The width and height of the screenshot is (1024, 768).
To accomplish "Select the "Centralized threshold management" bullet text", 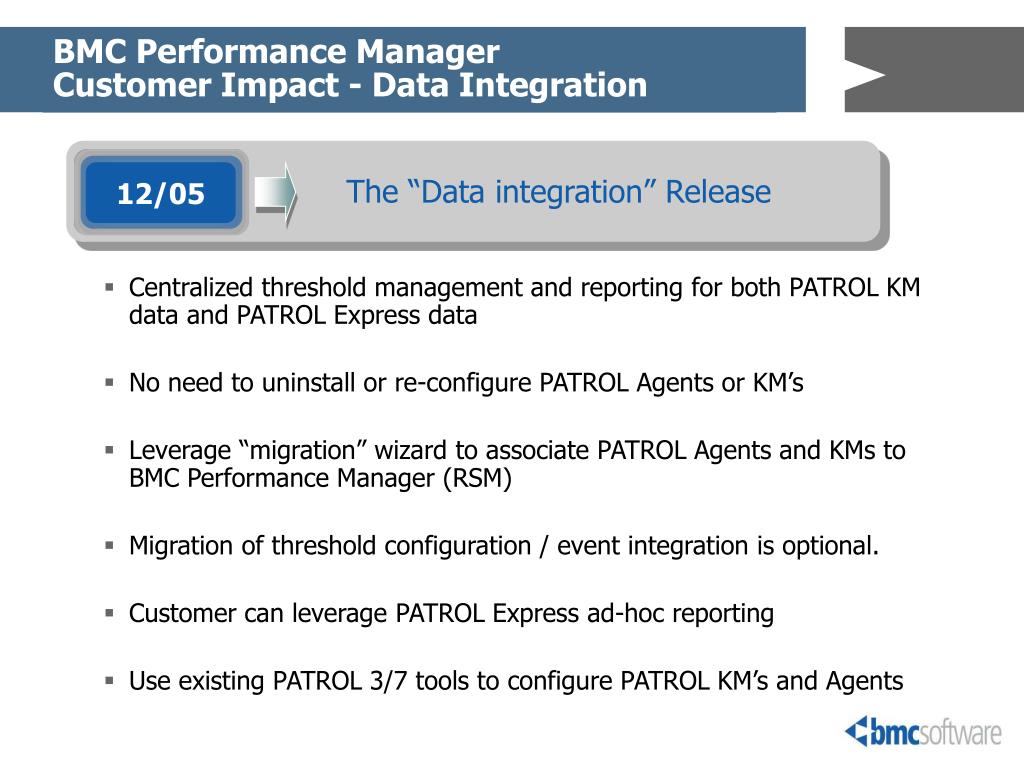I will 524,302.
